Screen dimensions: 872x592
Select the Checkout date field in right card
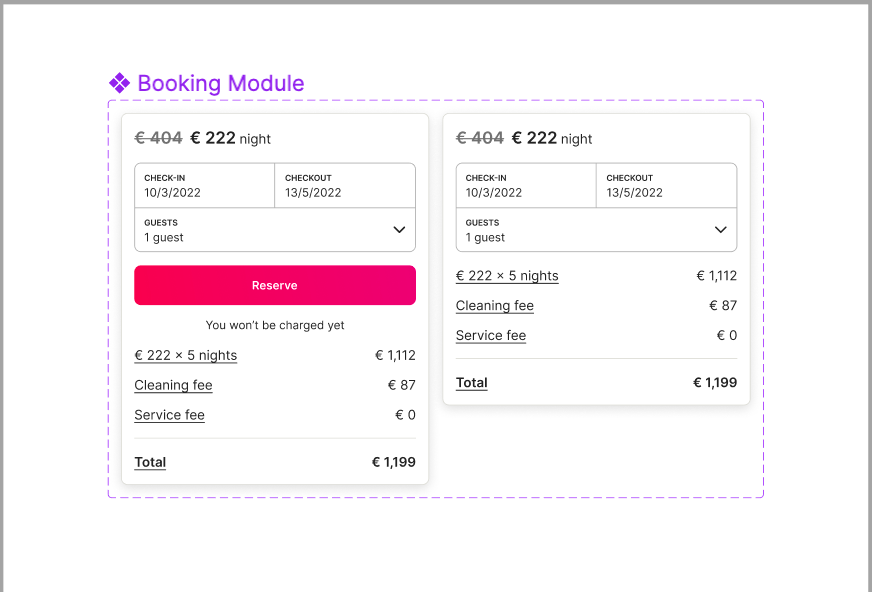coord(667,186)
